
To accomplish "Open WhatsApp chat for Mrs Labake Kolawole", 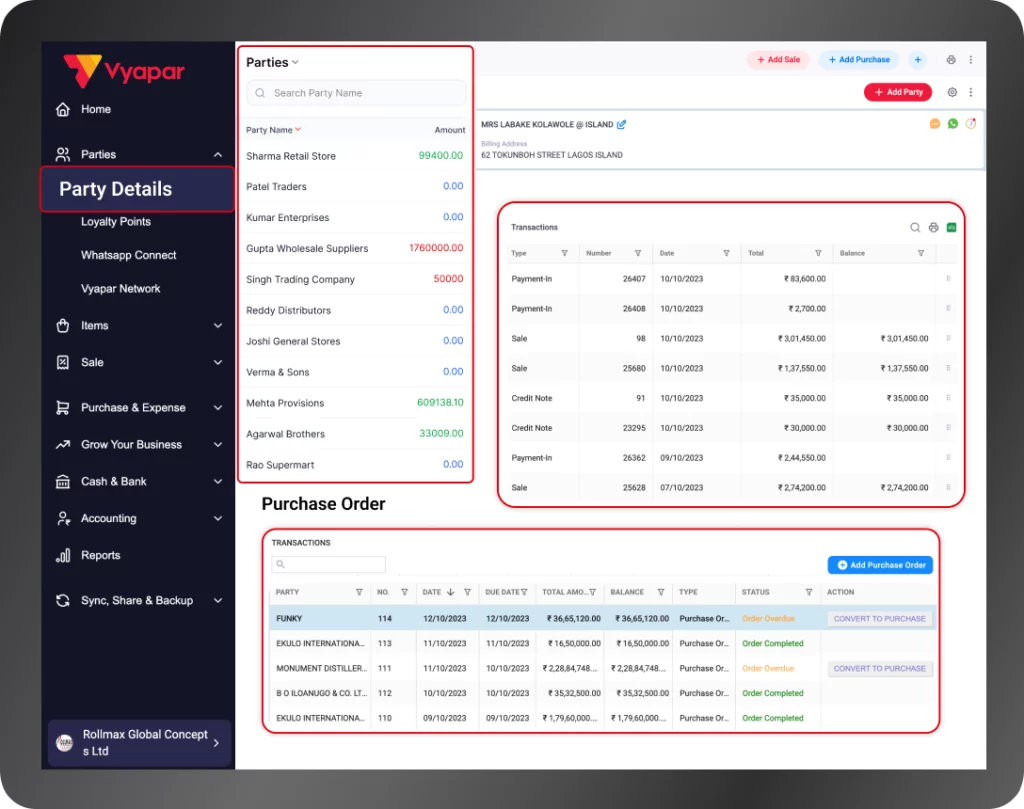I will tap(953, 123).
